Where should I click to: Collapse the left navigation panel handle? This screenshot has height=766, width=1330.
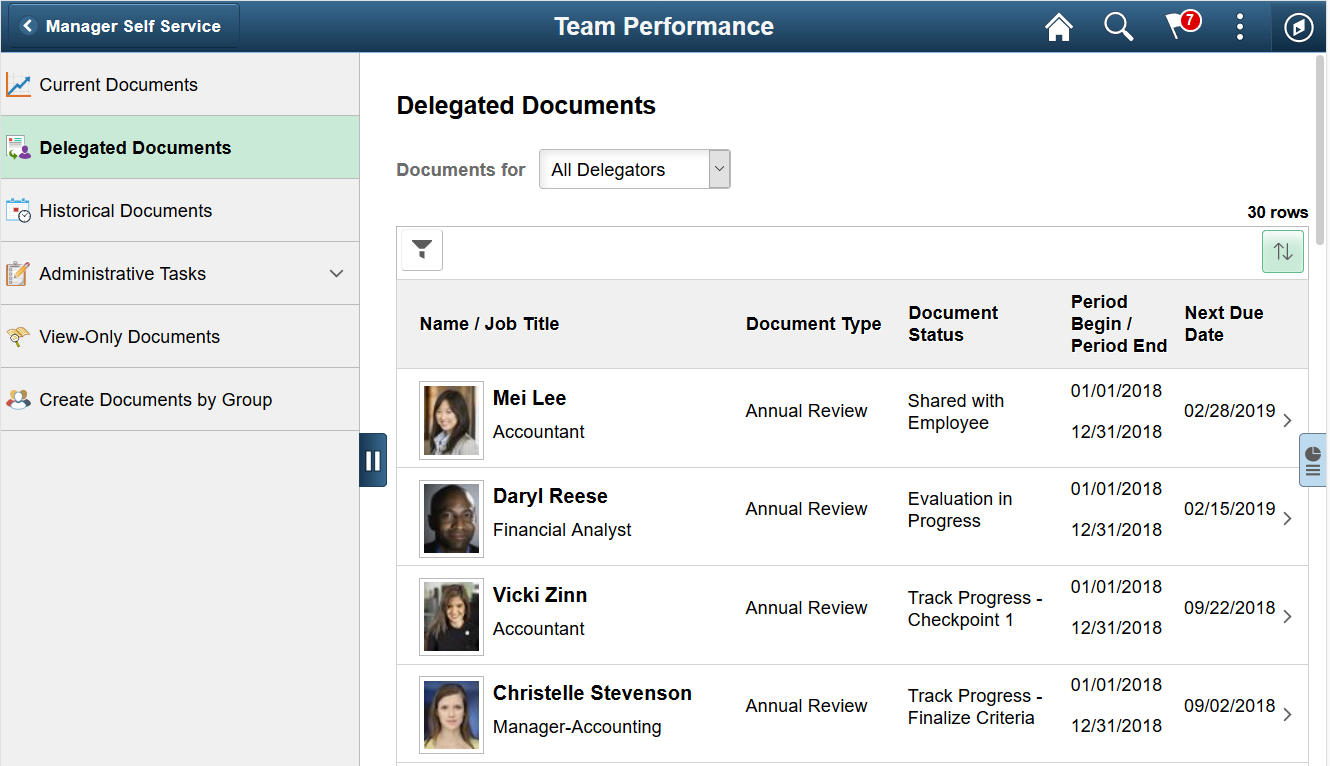373,460
